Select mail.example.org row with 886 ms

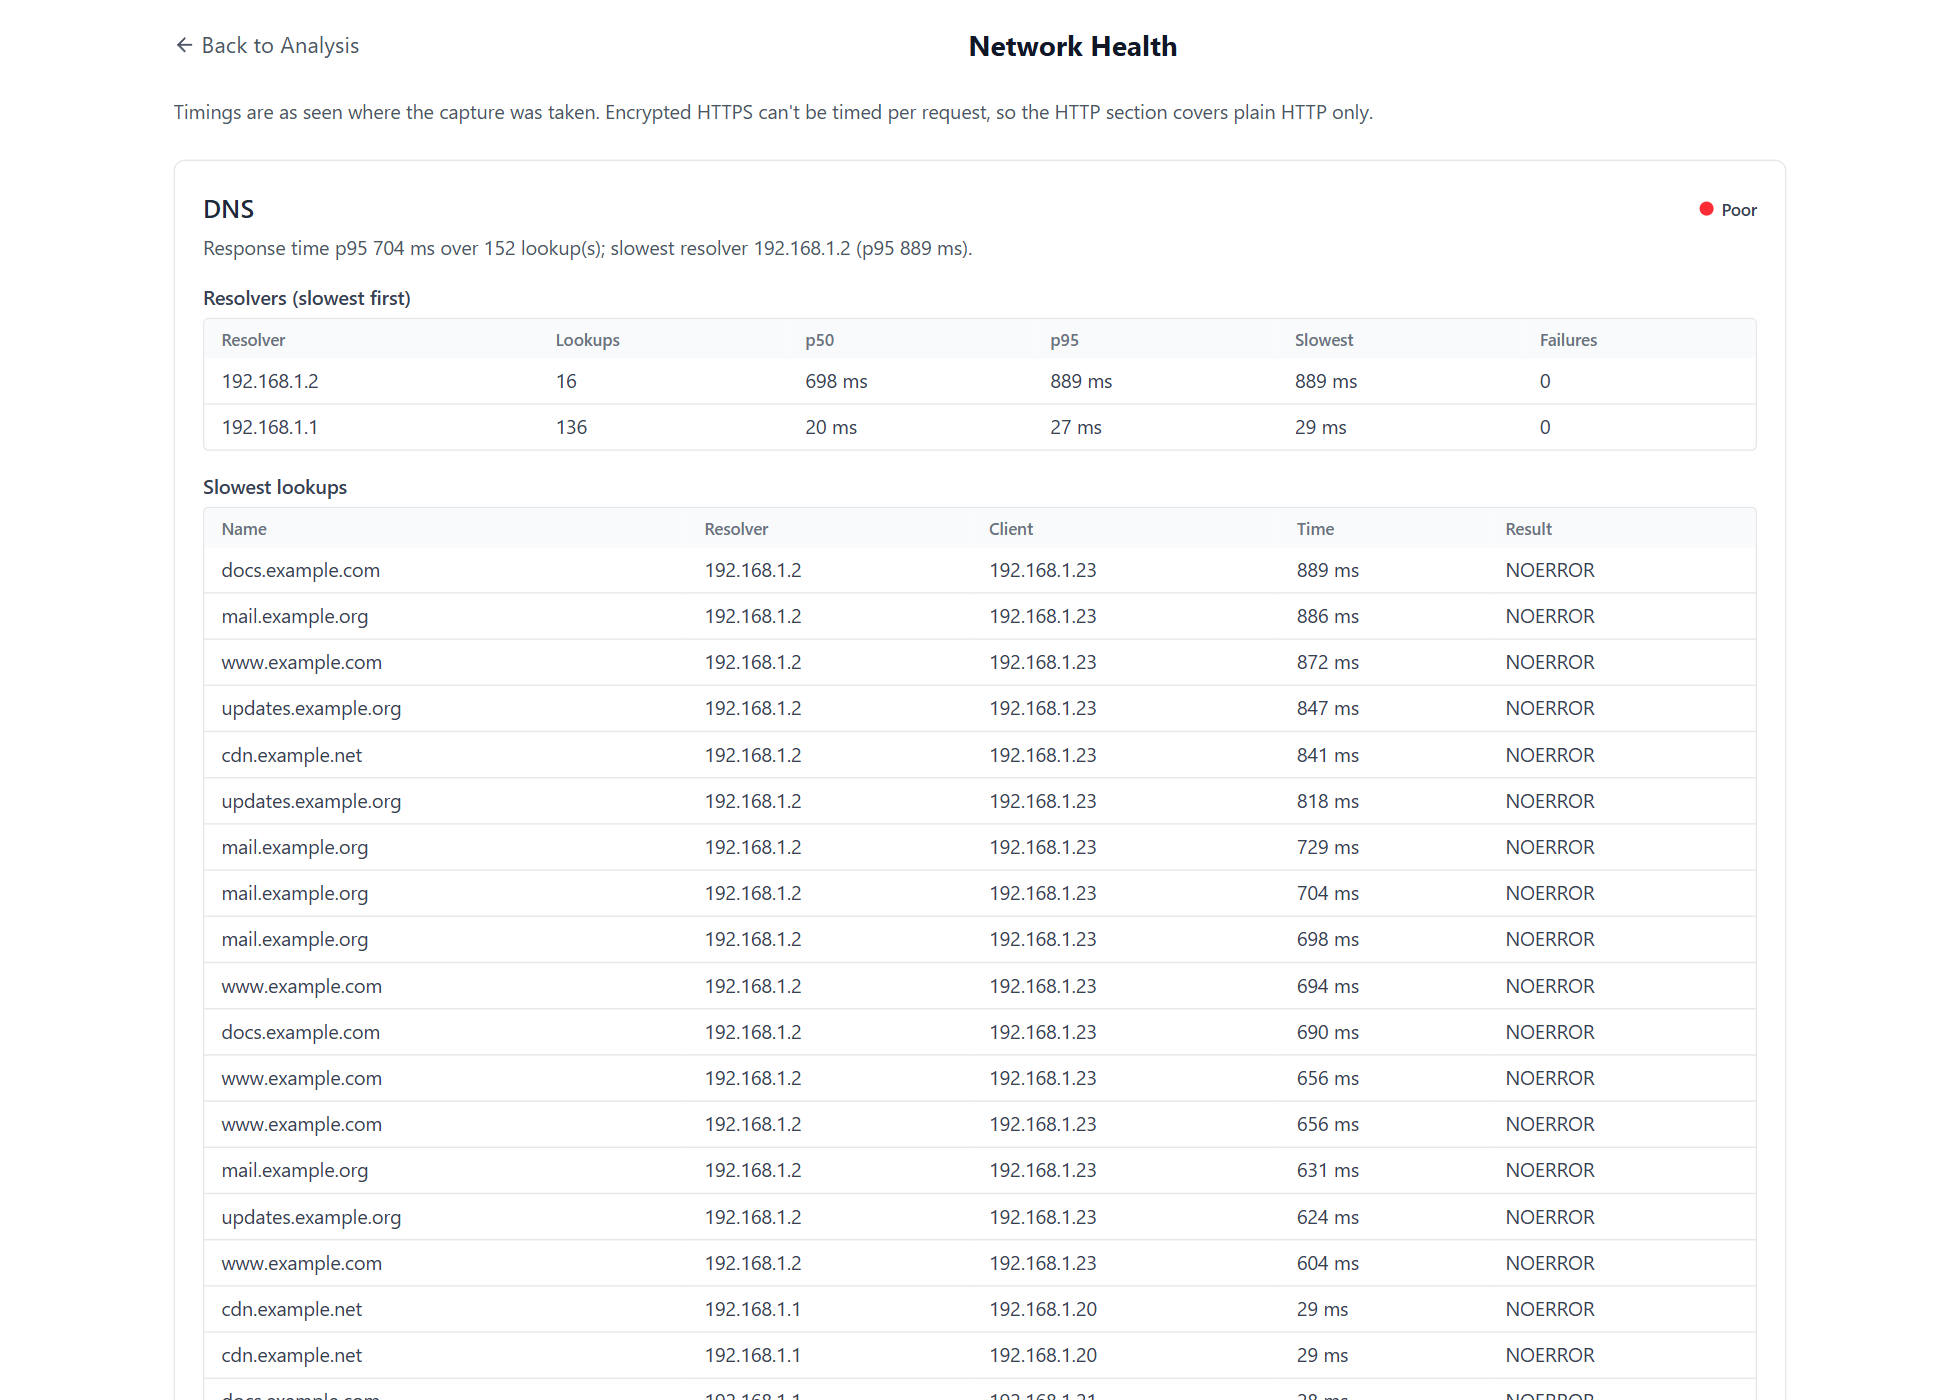pyautogui.click(x=980, y=616)
